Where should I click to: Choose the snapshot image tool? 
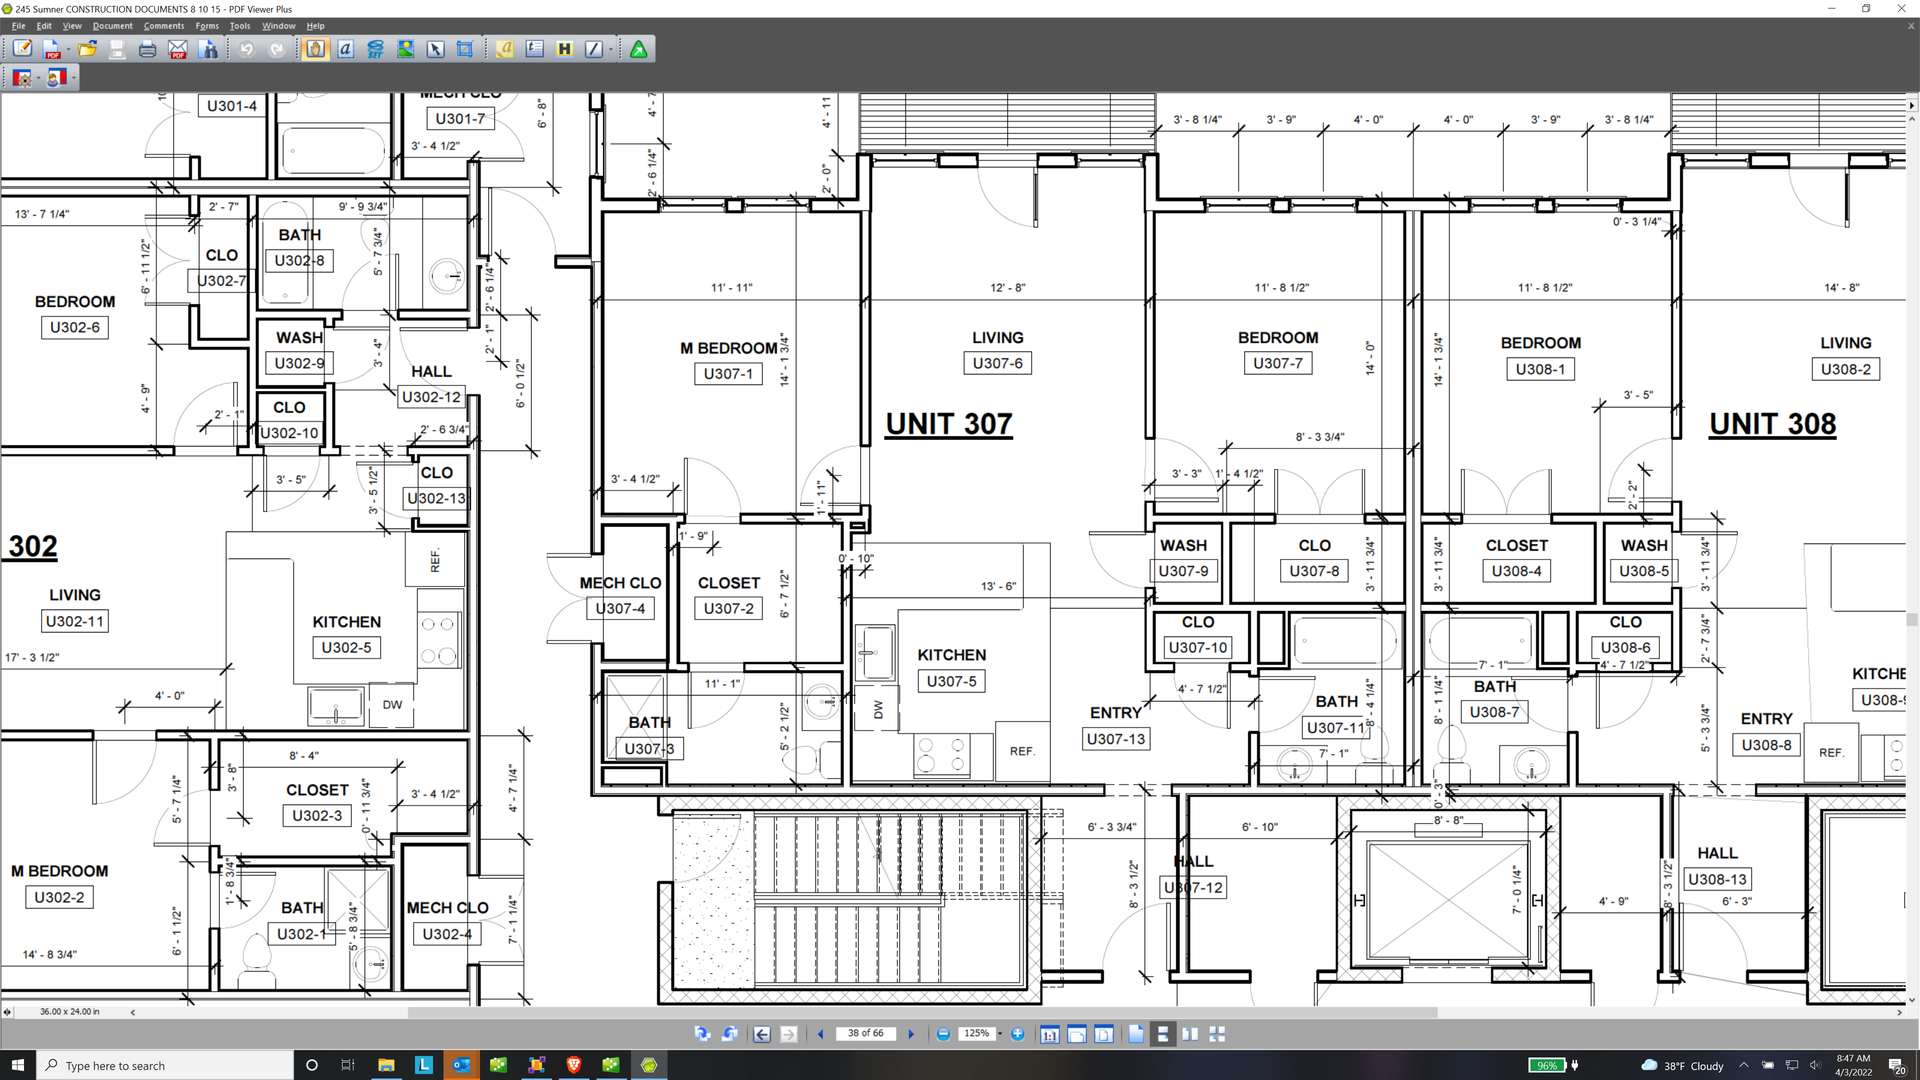405,49
